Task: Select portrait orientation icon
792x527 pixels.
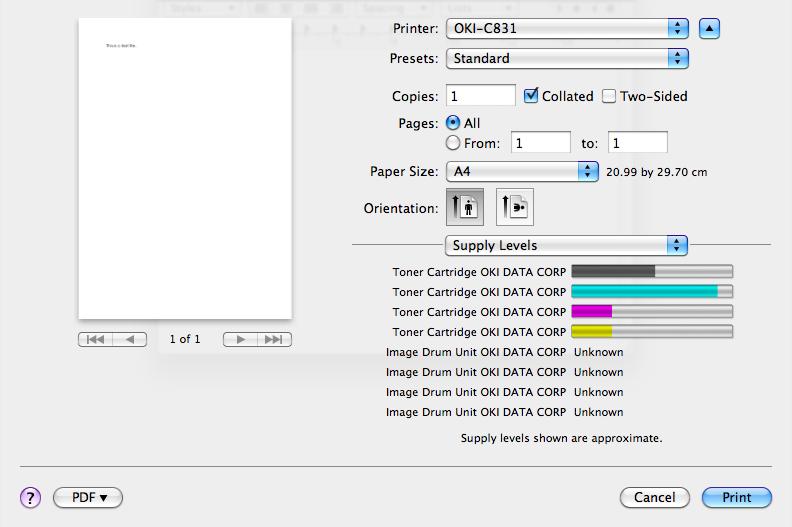Action: pyautogui.click(x=465, y=207)
